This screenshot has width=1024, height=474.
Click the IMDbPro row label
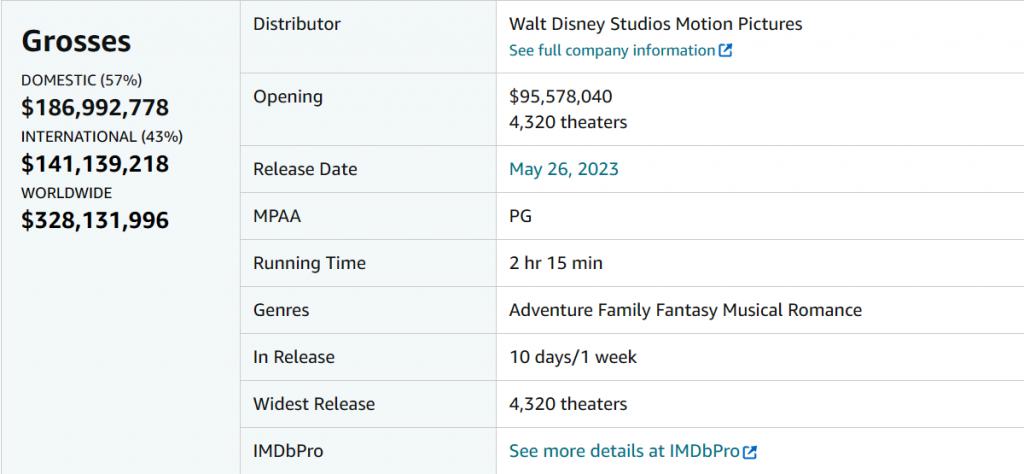(x=288, y=451)
